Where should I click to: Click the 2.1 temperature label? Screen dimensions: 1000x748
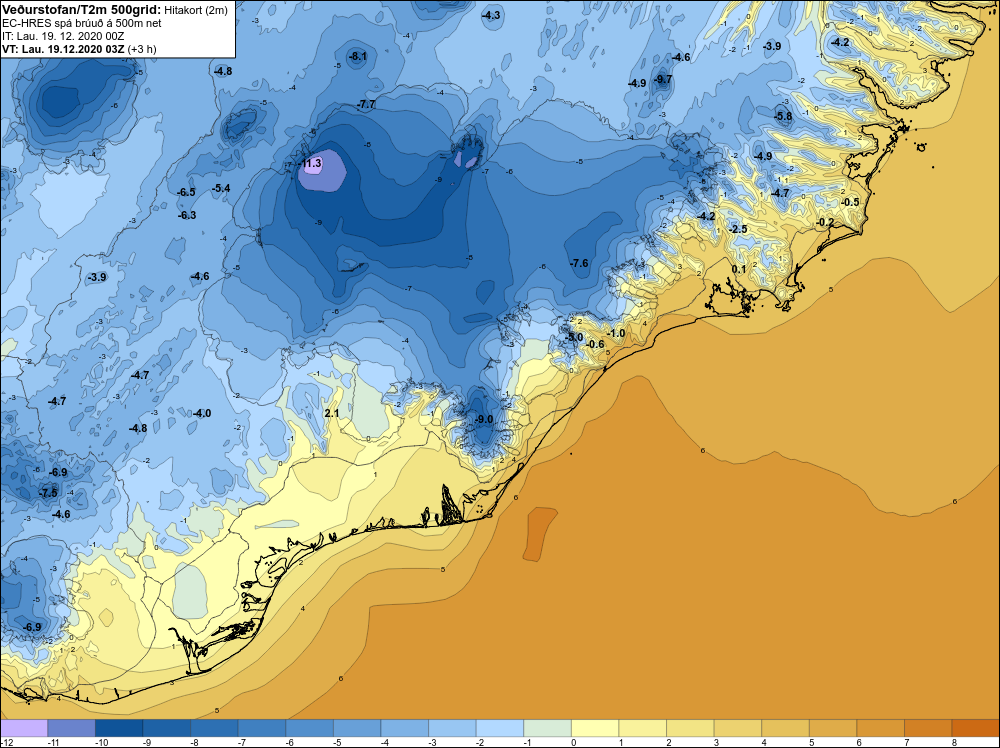point(332,414)
